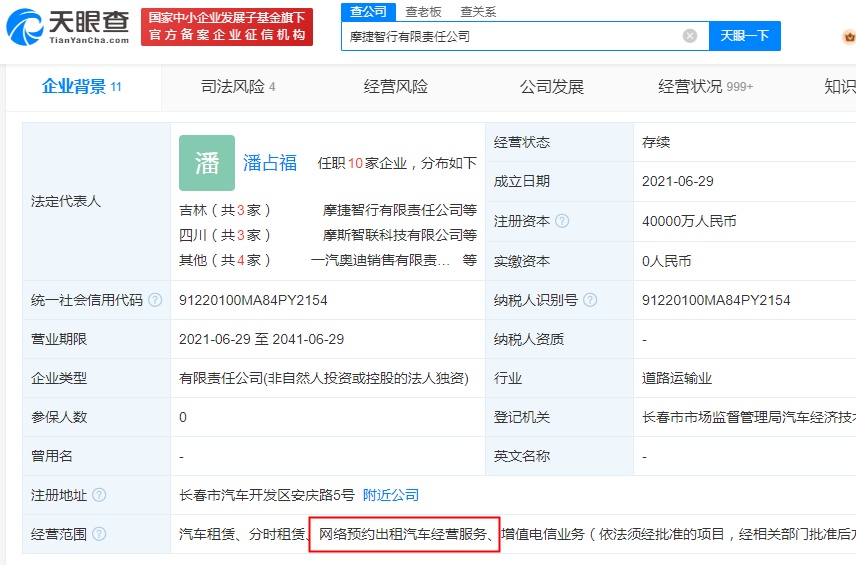Open the legal representative 潘占福 link
Screen dimensions: 856x565
click(270, 163)
